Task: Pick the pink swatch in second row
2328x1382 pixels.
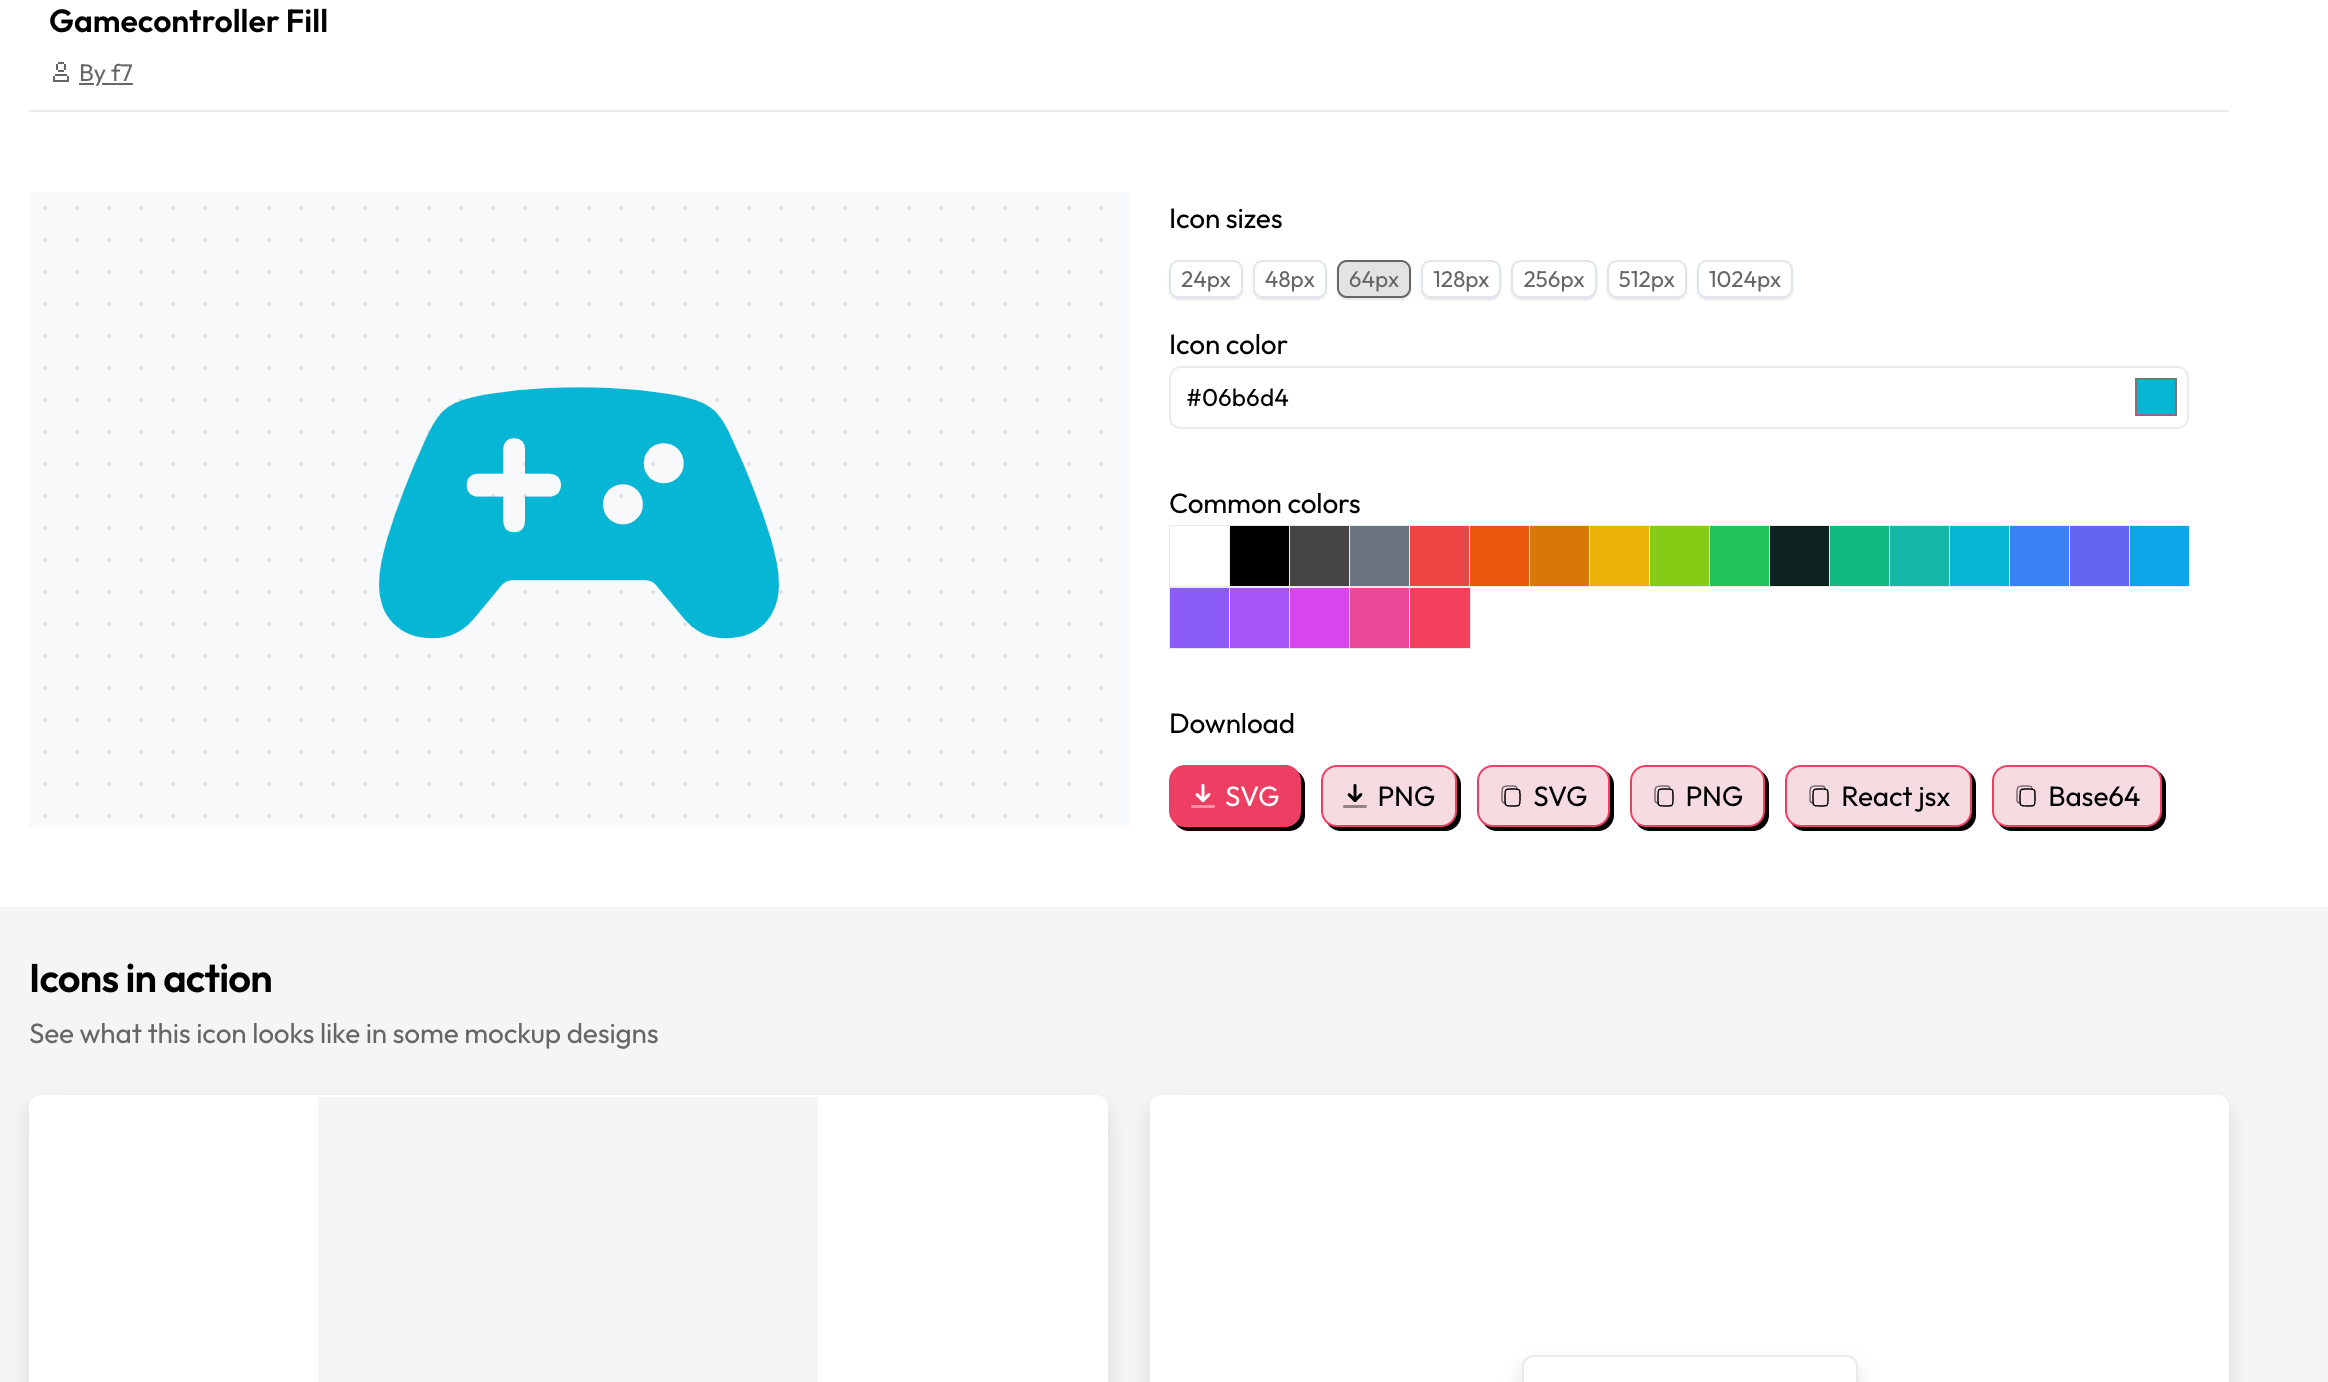Action: point(1380,618)
